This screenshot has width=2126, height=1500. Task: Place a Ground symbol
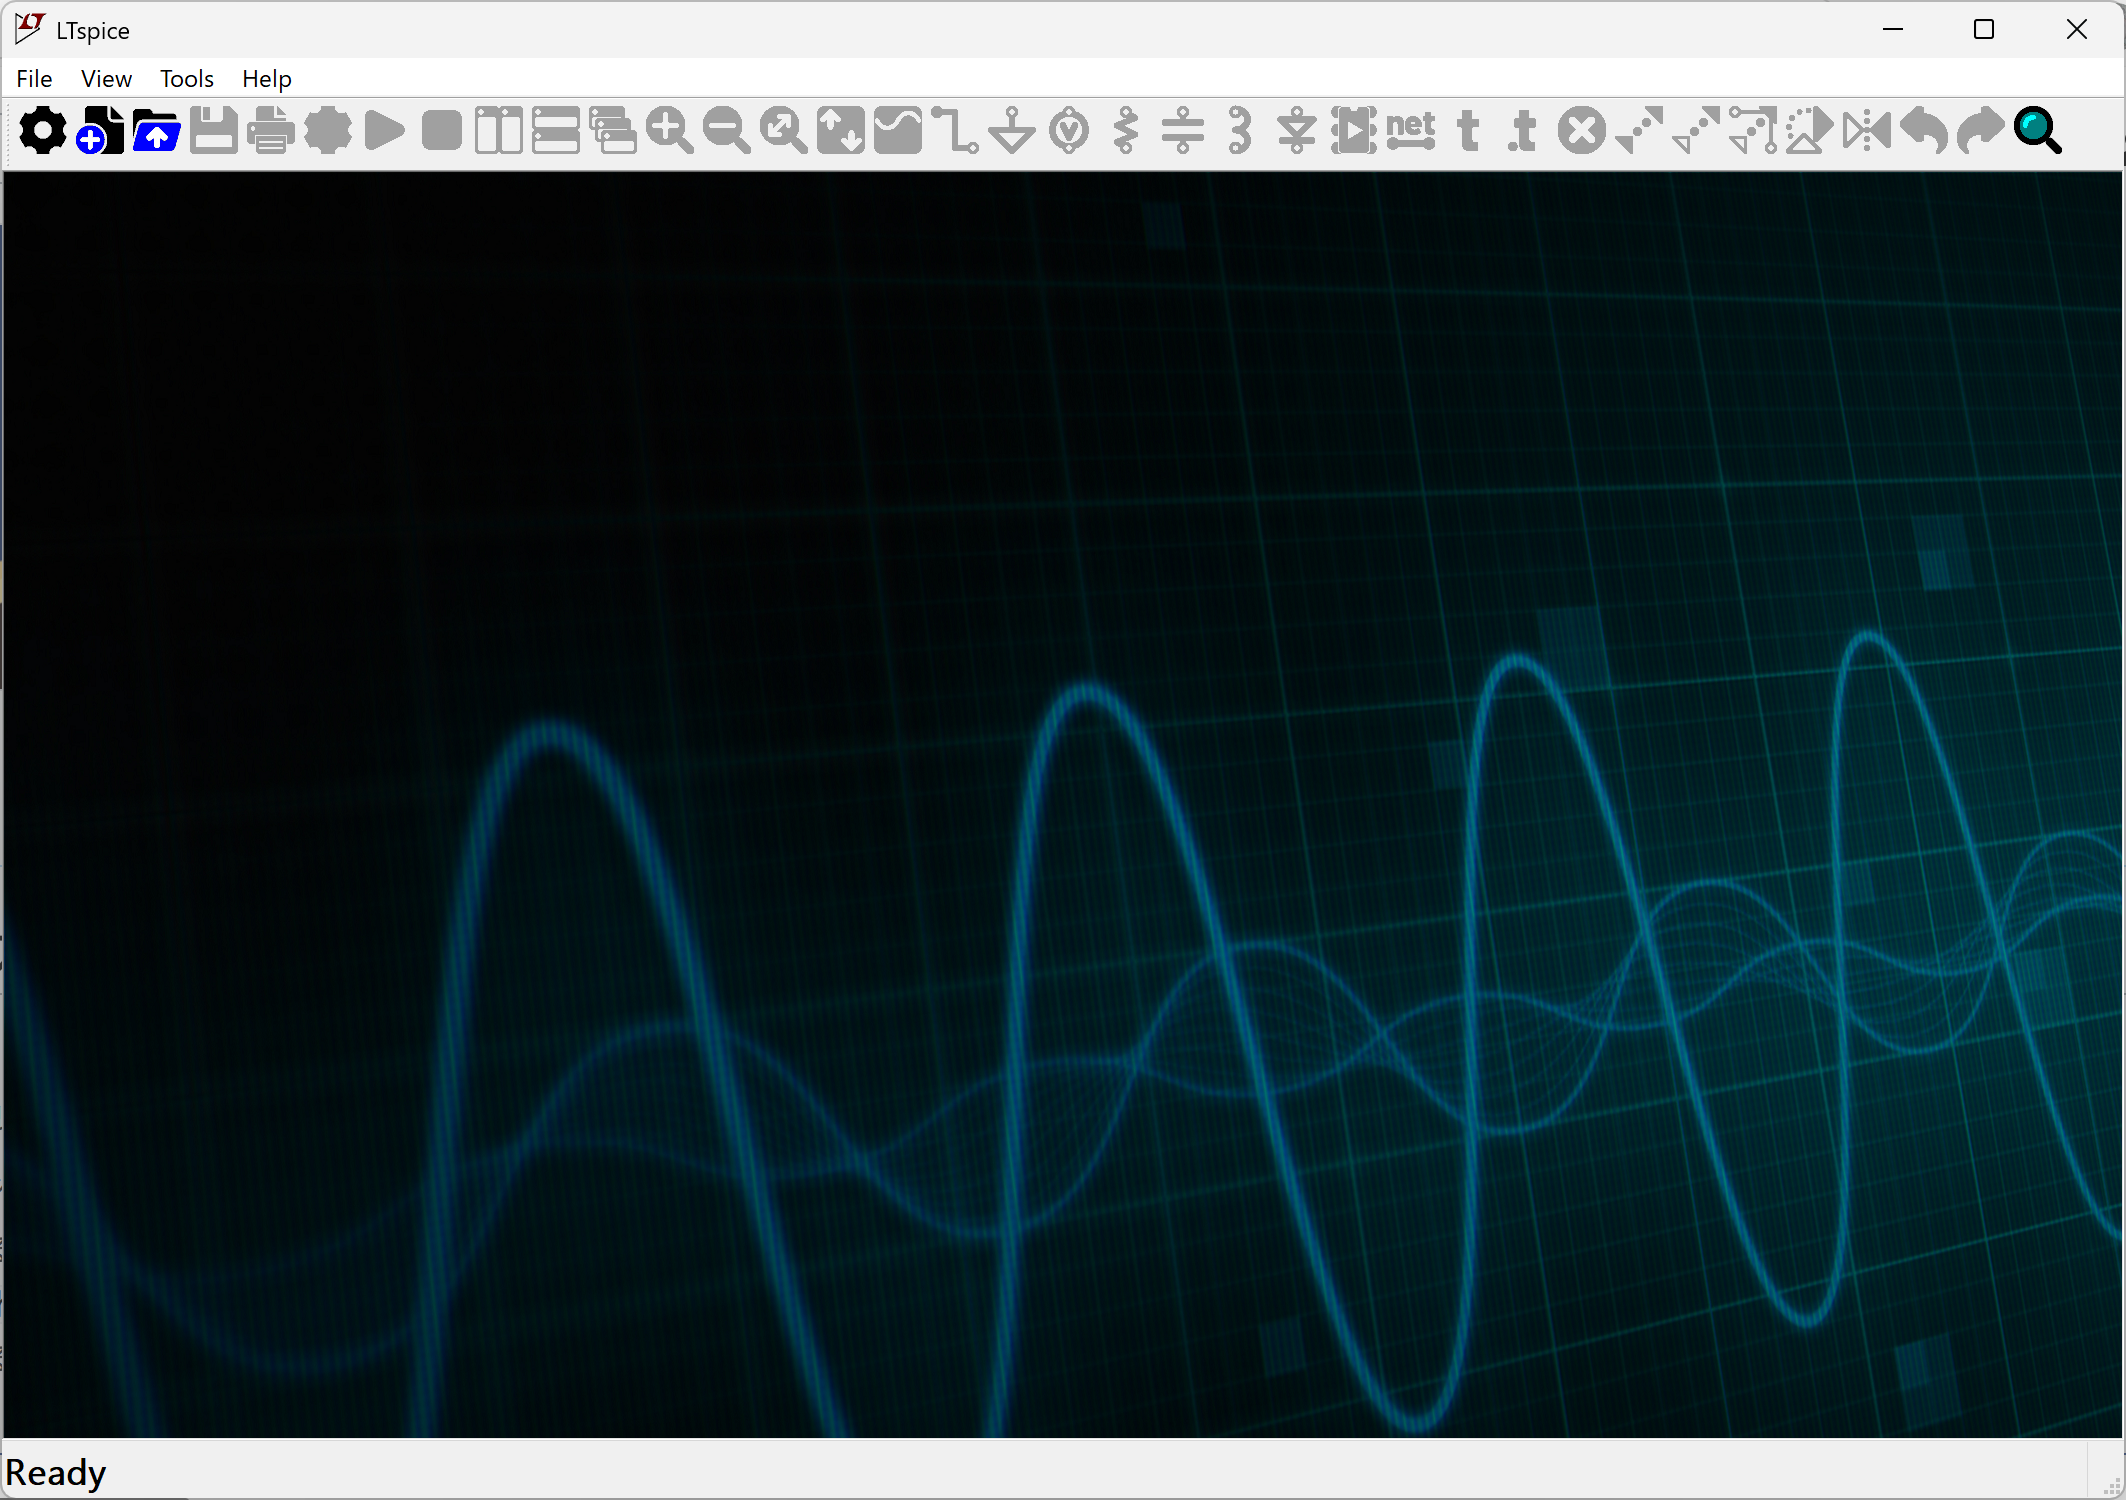click(x=1012, y=131)
